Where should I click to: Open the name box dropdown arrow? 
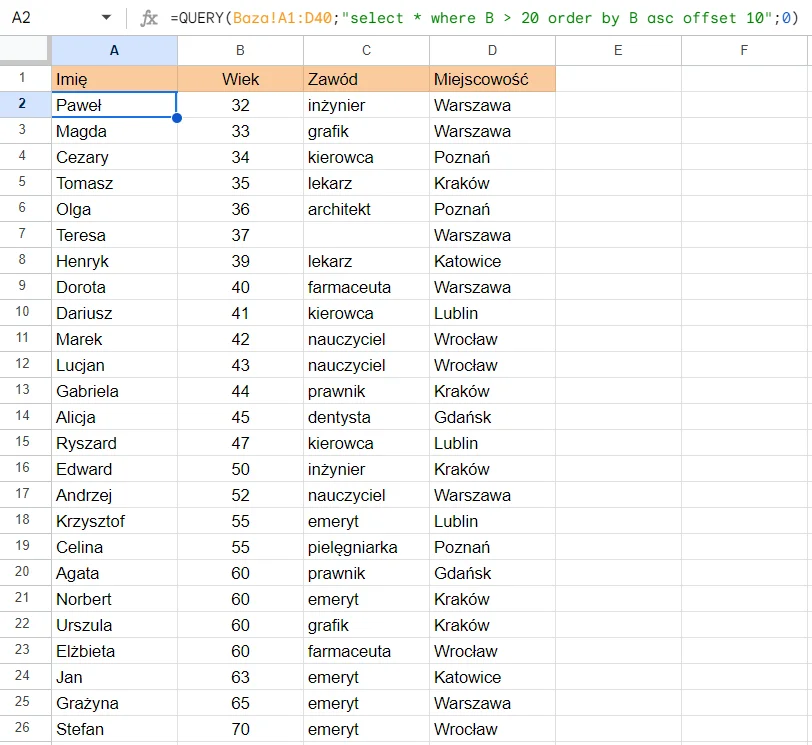(107, 18)
